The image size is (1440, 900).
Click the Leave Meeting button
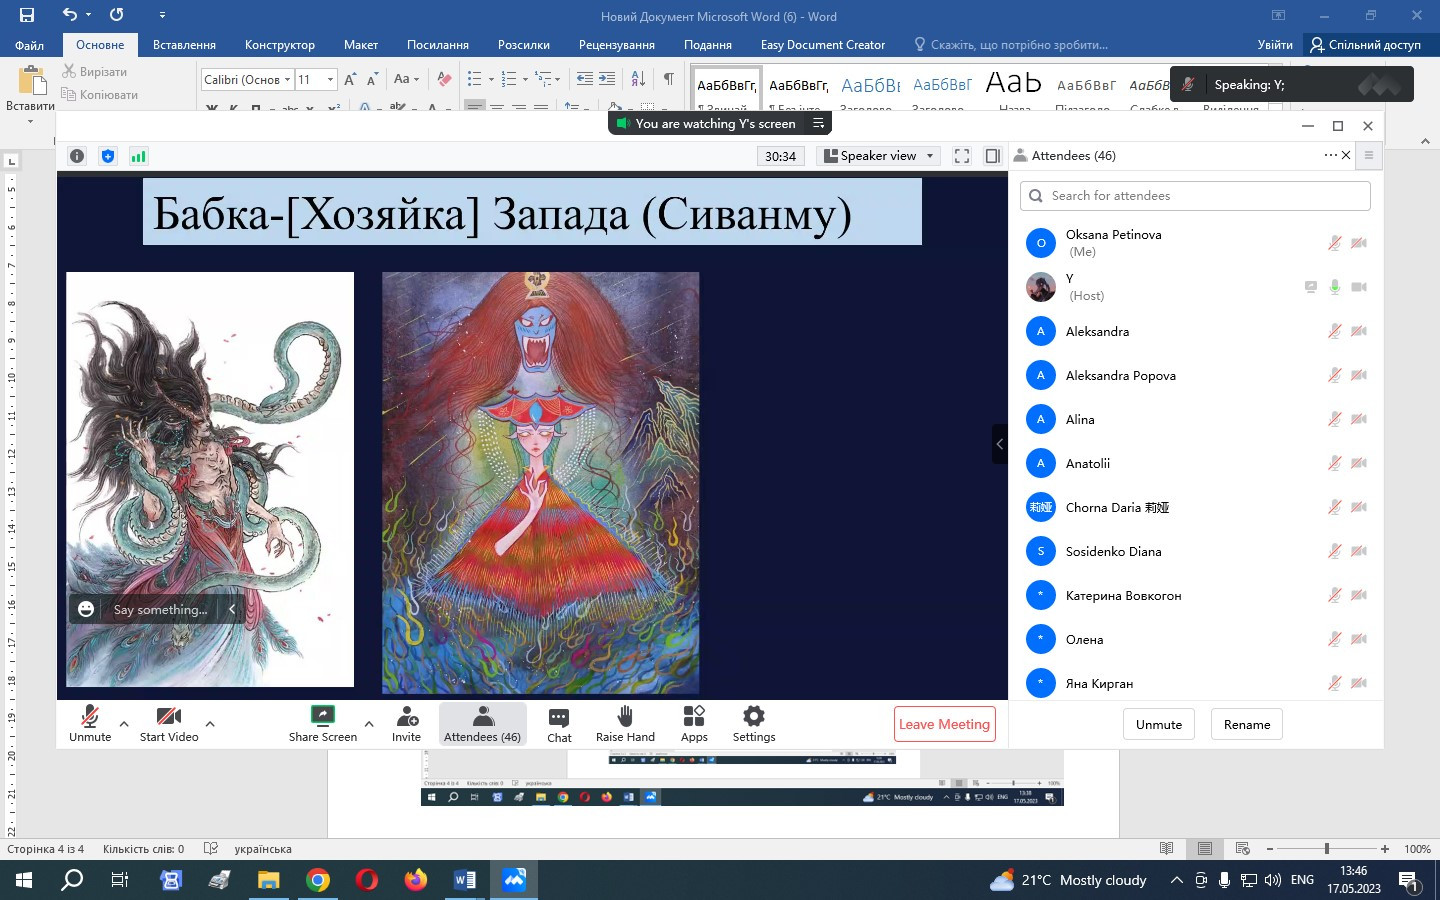pos(944,724)
